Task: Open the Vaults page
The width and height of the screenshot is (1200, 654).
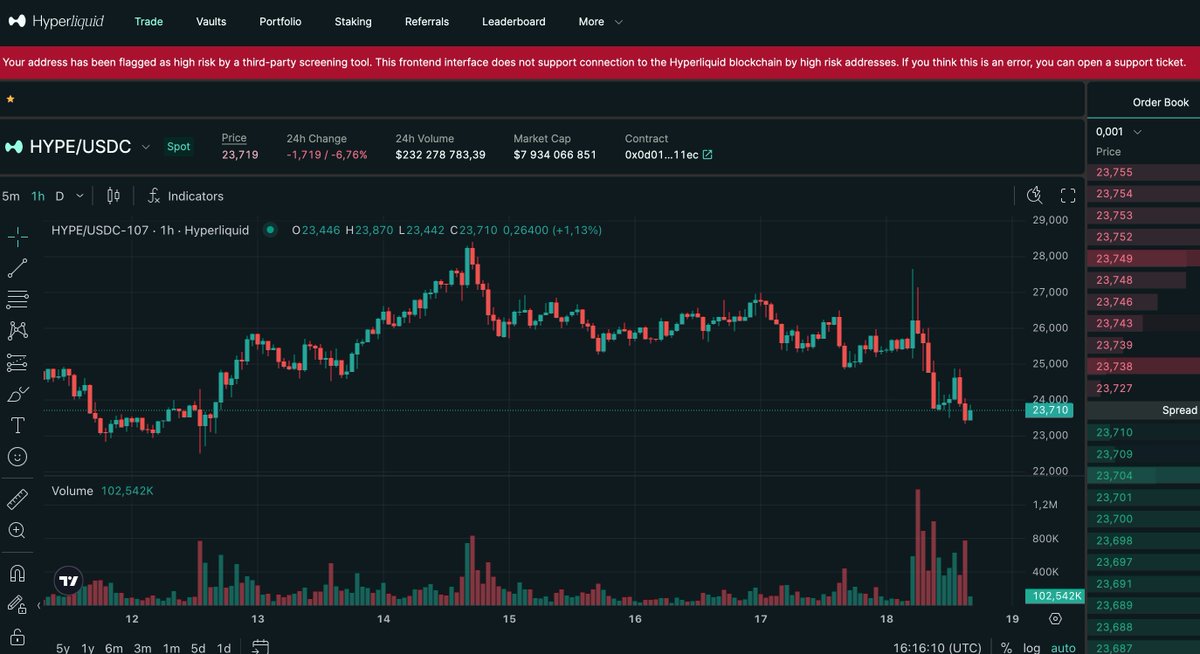Action: pyautogui.click(x=211, y=21)
